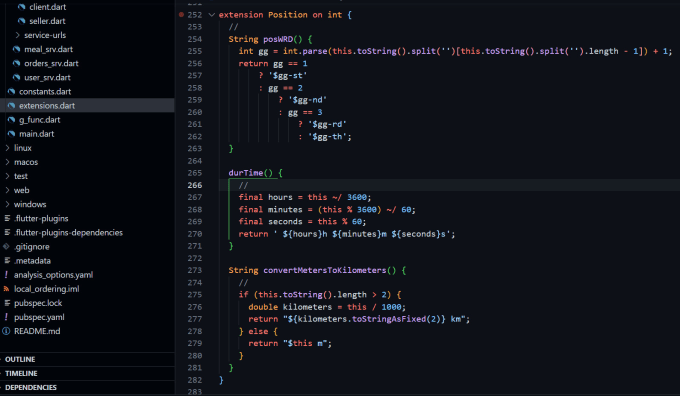
Task: Open g_func.dart file
Action: pyautogui.click(x=39, y=120)
